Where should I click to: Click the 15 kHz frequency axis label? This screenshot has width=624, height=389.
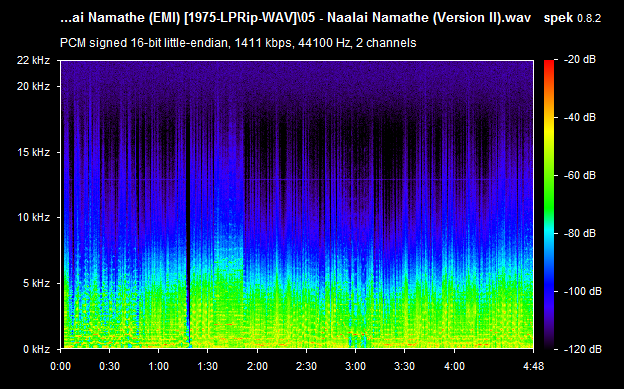click(33, 152)
